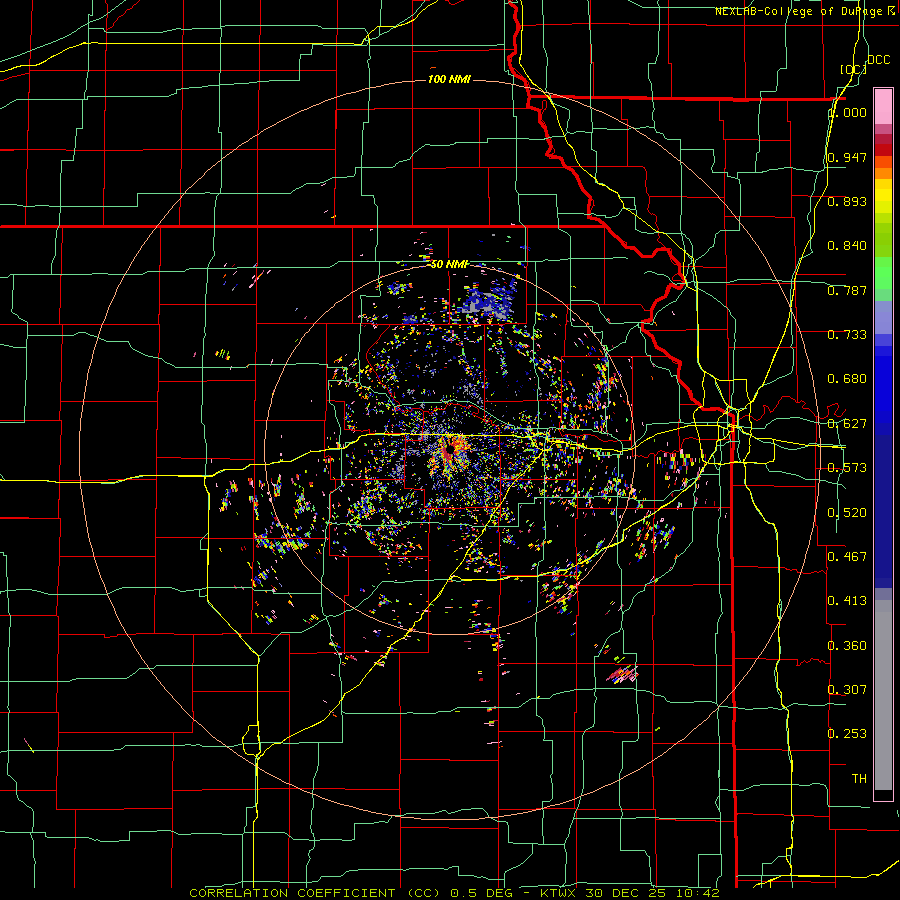Screen dimensions: 900x900
Task: Click the 0.680 scale value
Action: coord(847,379)
